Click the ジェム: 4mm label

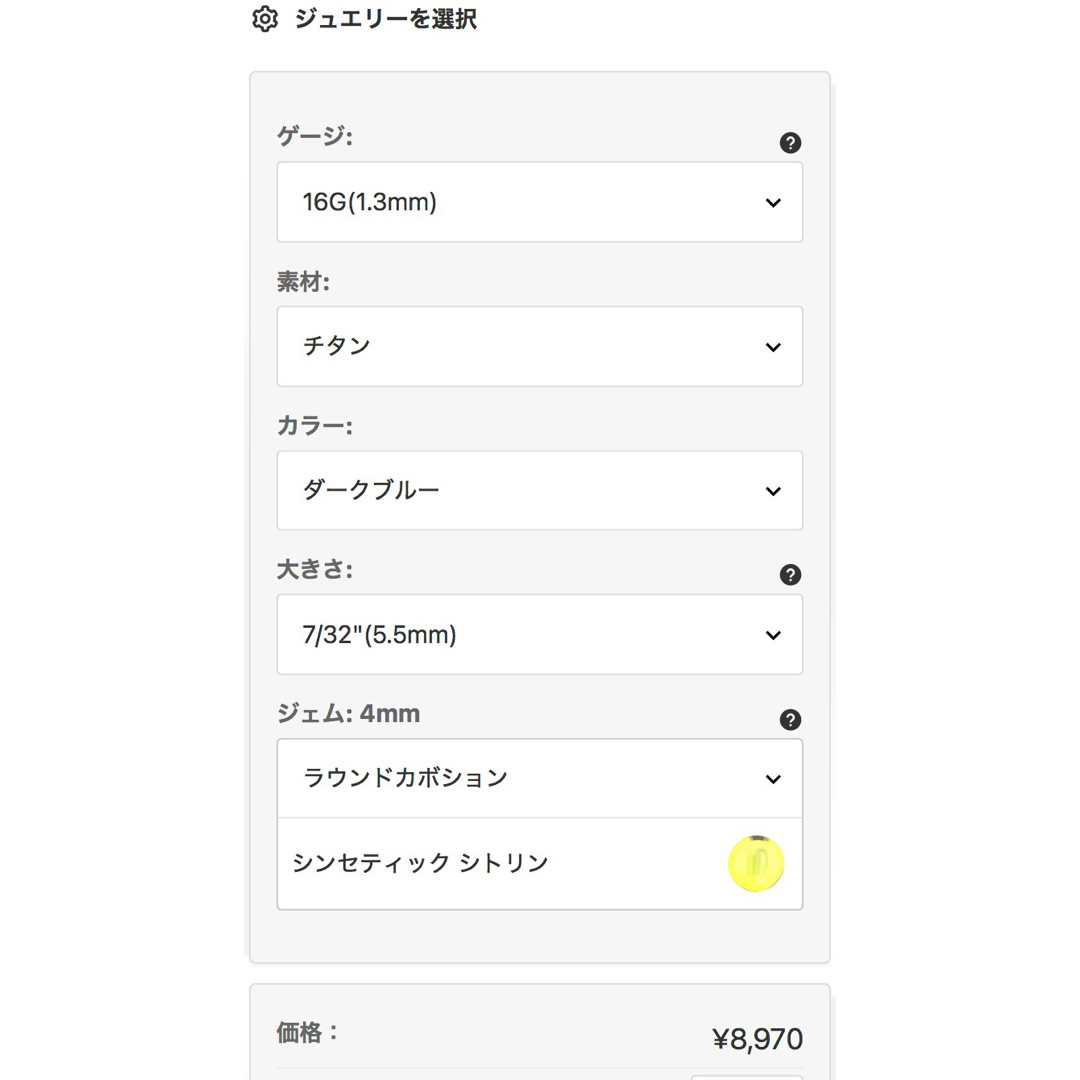pos(348,714)
